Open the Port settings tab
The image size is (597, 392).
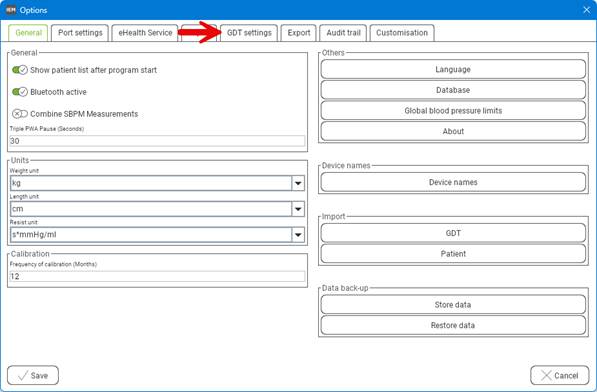[x=80, y=33]
